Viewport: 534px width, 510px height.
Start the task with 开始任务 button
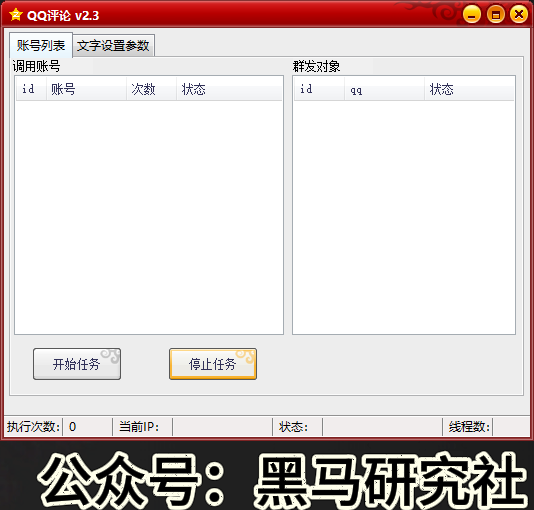(77, 364)
